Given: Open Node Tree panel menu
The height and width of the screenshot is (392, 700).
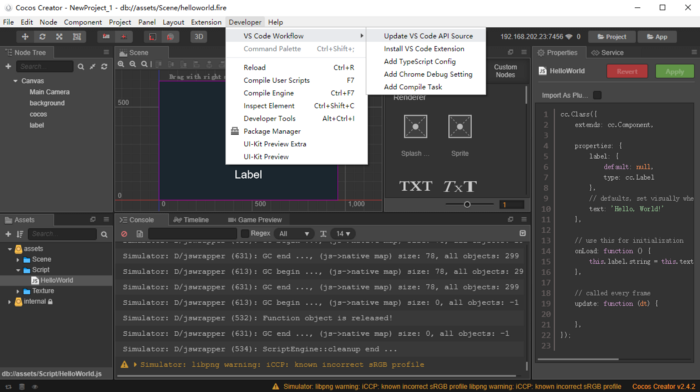Looking at the screenshot, I should pos(106,52).
